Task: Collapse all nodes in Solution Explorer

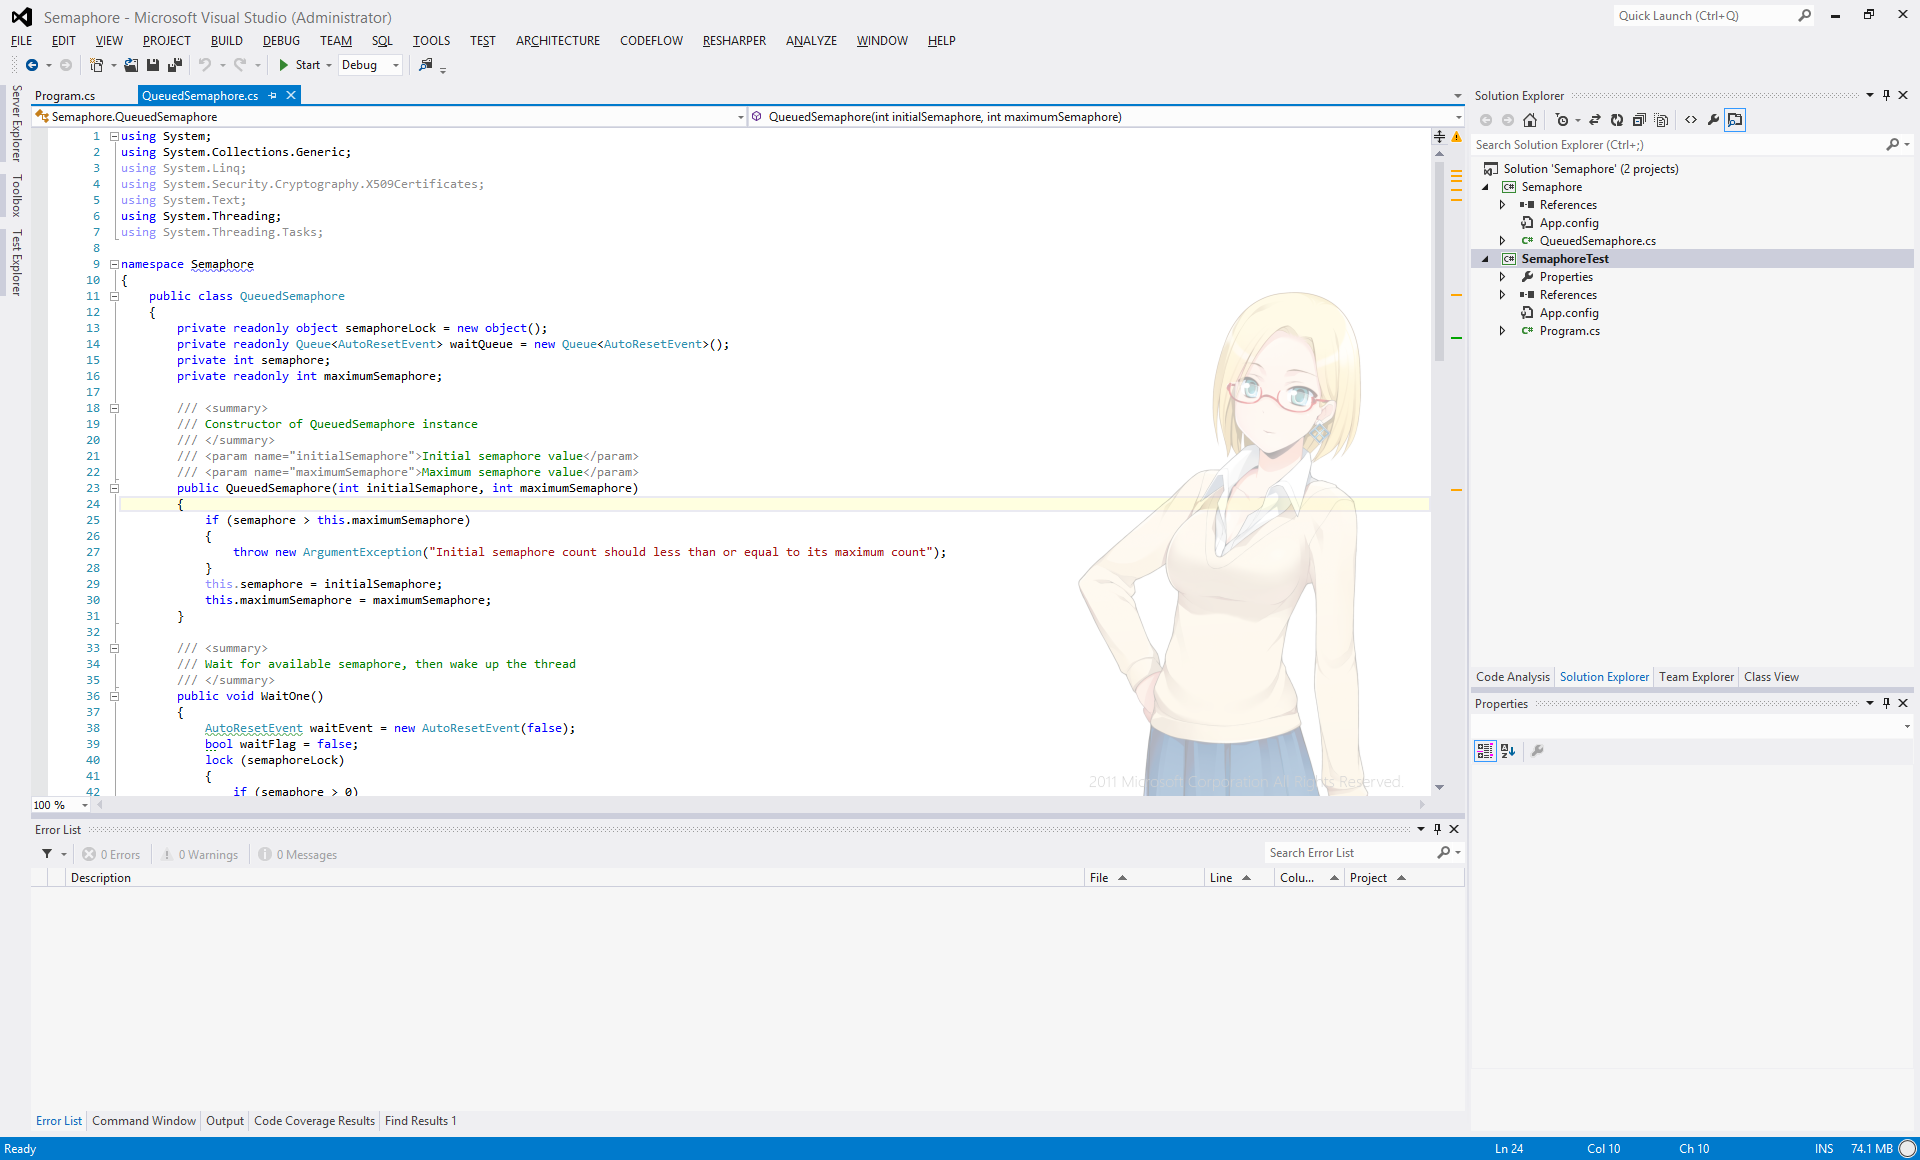Action: click(x=1639, y=120)
